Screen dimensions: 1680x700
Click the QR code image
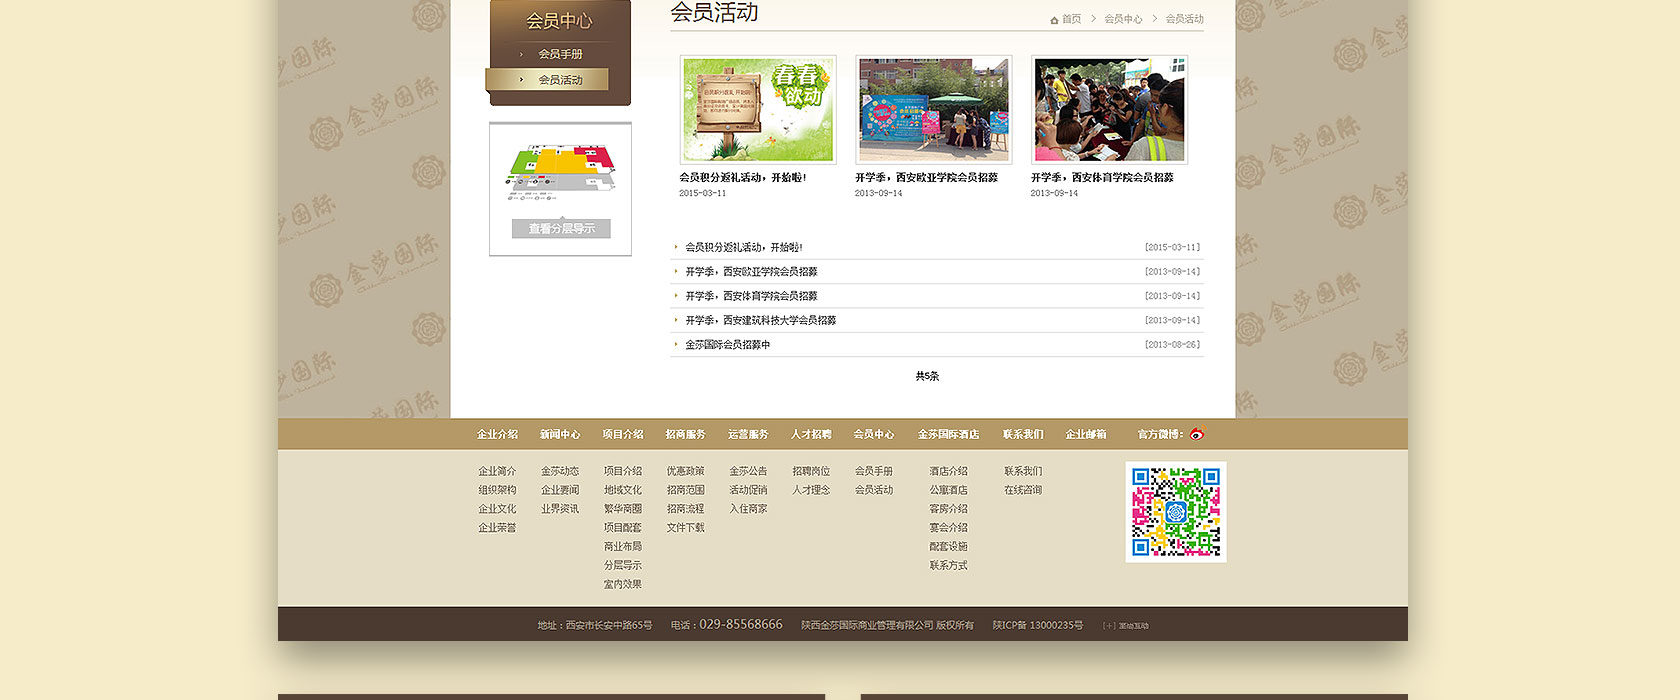pyautogui.click(x=1175, y=511)
